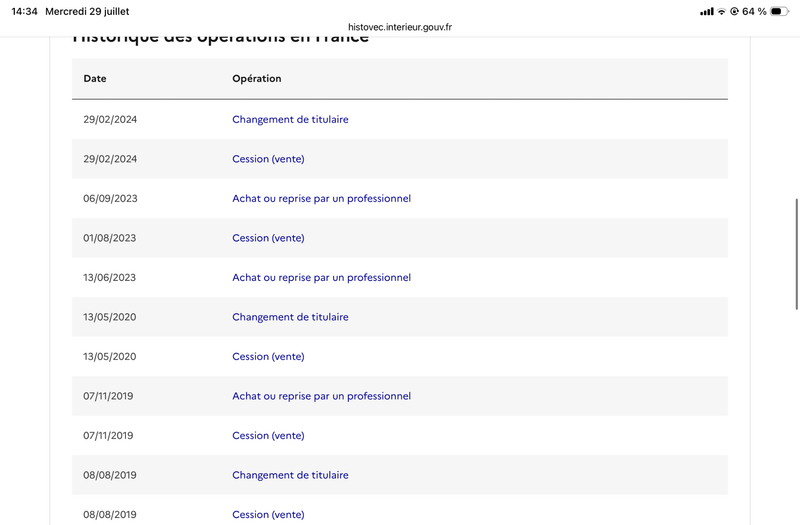This screenshot has height=525, width=800.
Task: Open Achat ou reprise par un professionnel 06/09/2023
Action: 321,198
